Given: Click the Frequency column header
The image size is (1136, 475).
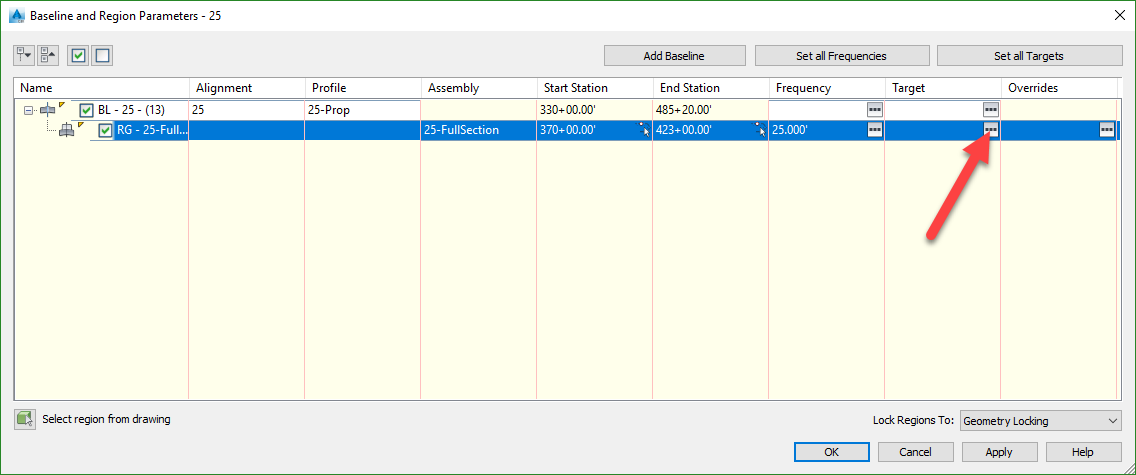Looking at the screenshot, I should 827,88.
